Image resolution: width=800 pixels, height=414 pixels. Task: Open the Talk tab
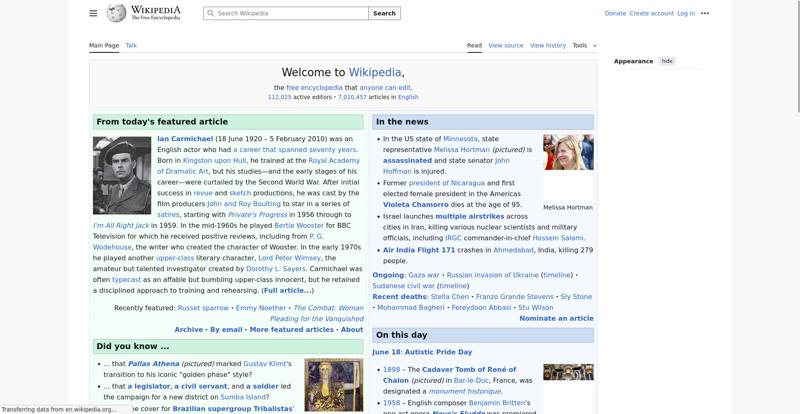coord(131,45)
